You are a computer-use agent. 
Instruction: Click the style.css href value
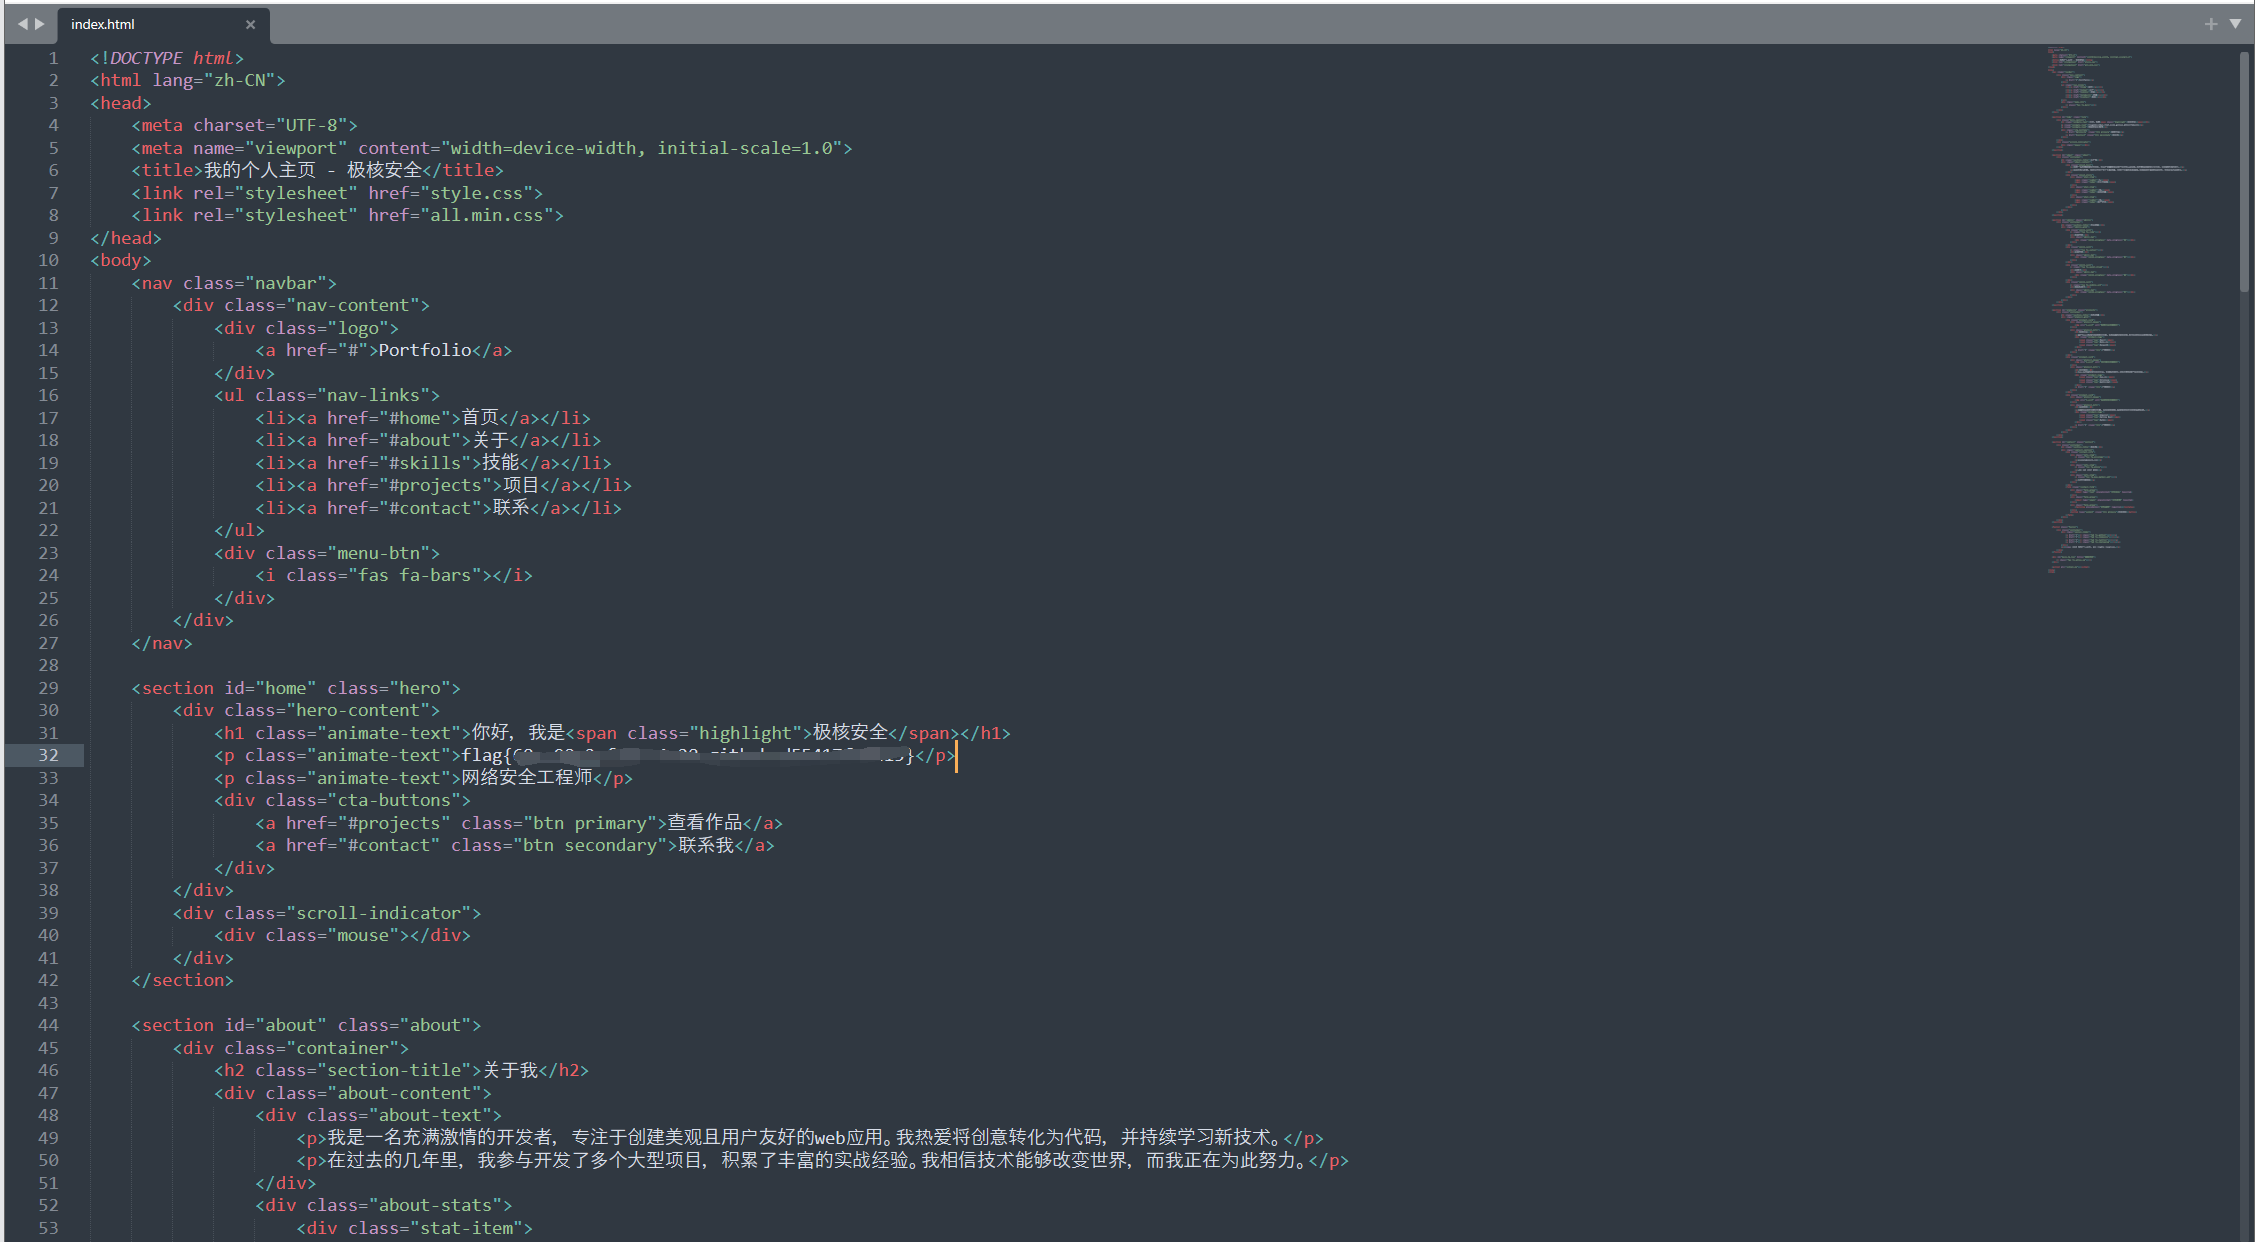(x=476, y=193)
